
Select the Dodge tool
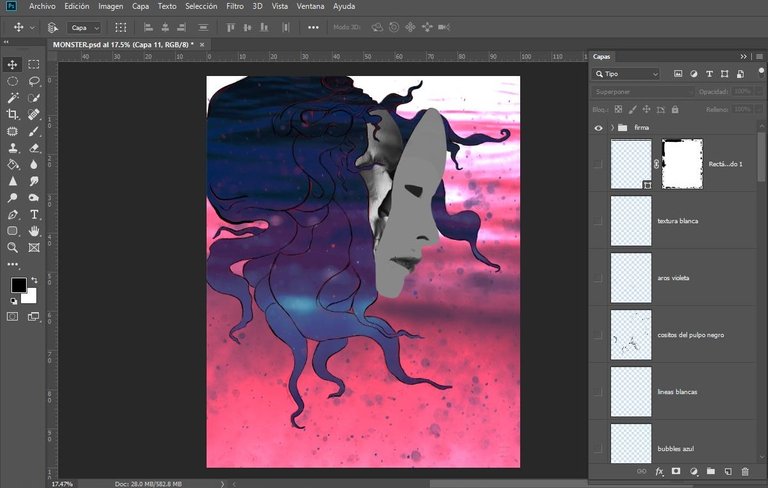(x=12, y=197)
